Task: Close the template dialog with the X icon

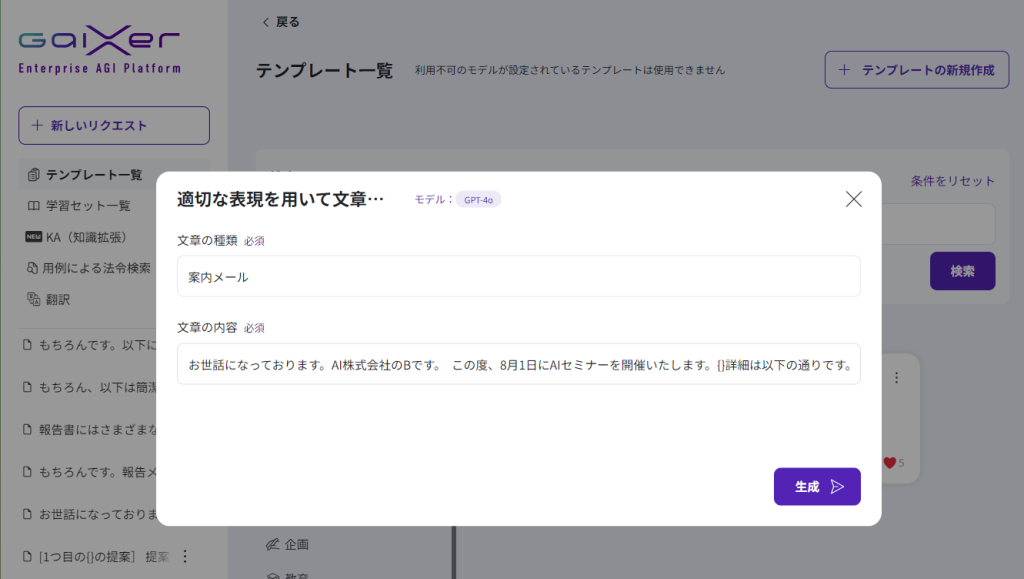Action: pos(853,199)
